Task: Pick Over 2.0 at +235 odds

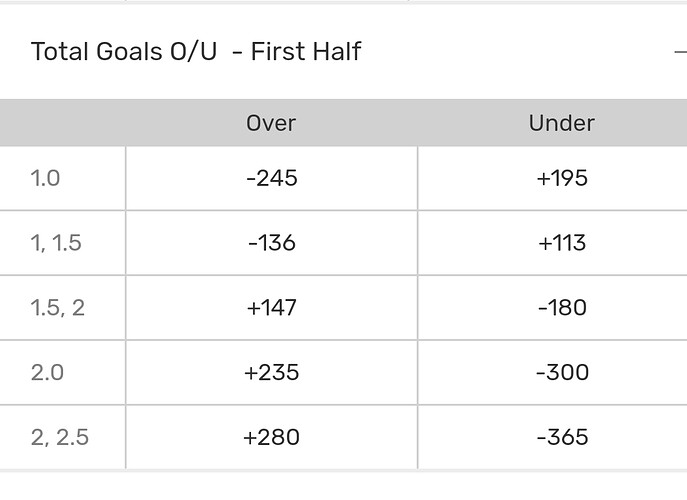Action: pos(271,372)
